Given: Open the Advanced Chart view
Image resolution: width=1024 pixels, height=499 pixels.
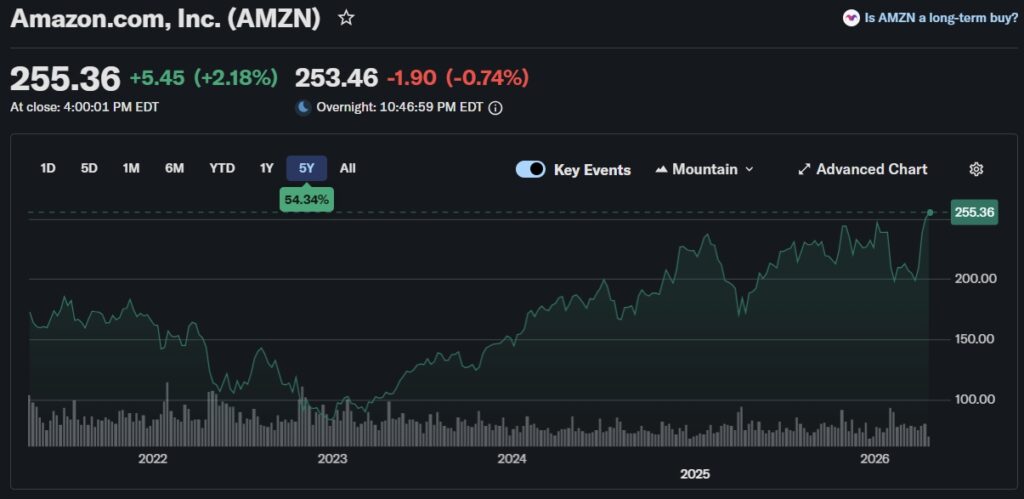Looking at the screenshot, I should coord(871,170).
